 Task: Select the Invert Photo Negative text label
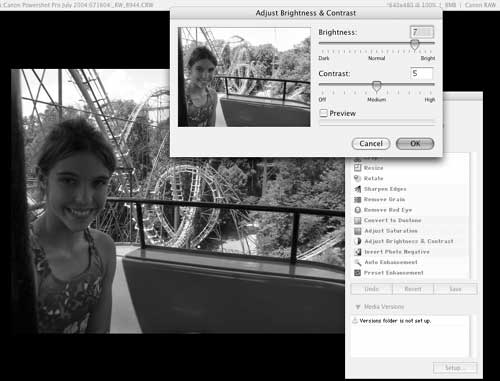[x=397, y=252]
